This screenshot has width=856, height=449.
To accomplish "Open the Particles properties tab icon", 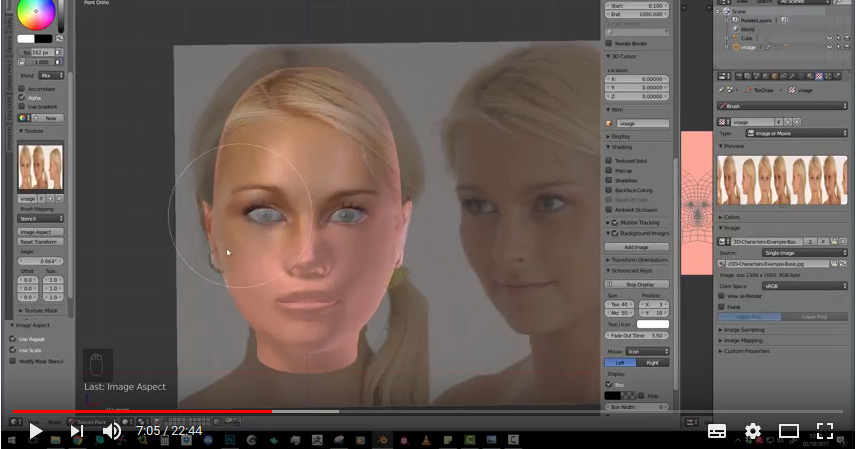I will [x=828, y=76].
